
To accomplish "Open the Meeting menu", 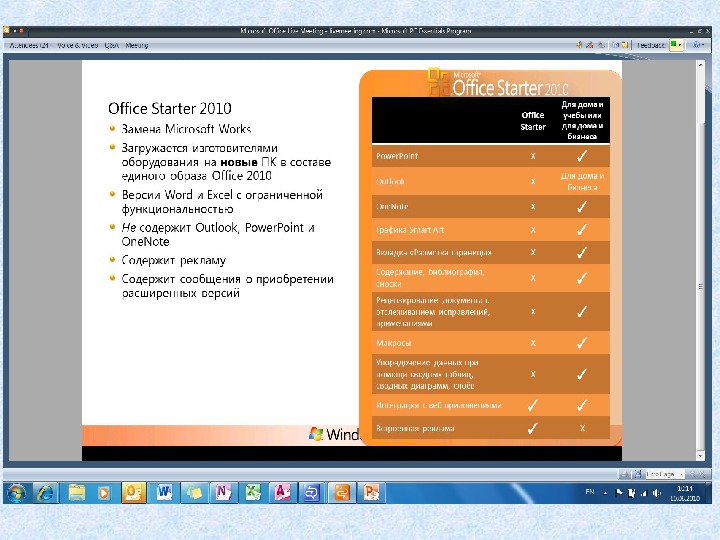I will tap(137, 45).
